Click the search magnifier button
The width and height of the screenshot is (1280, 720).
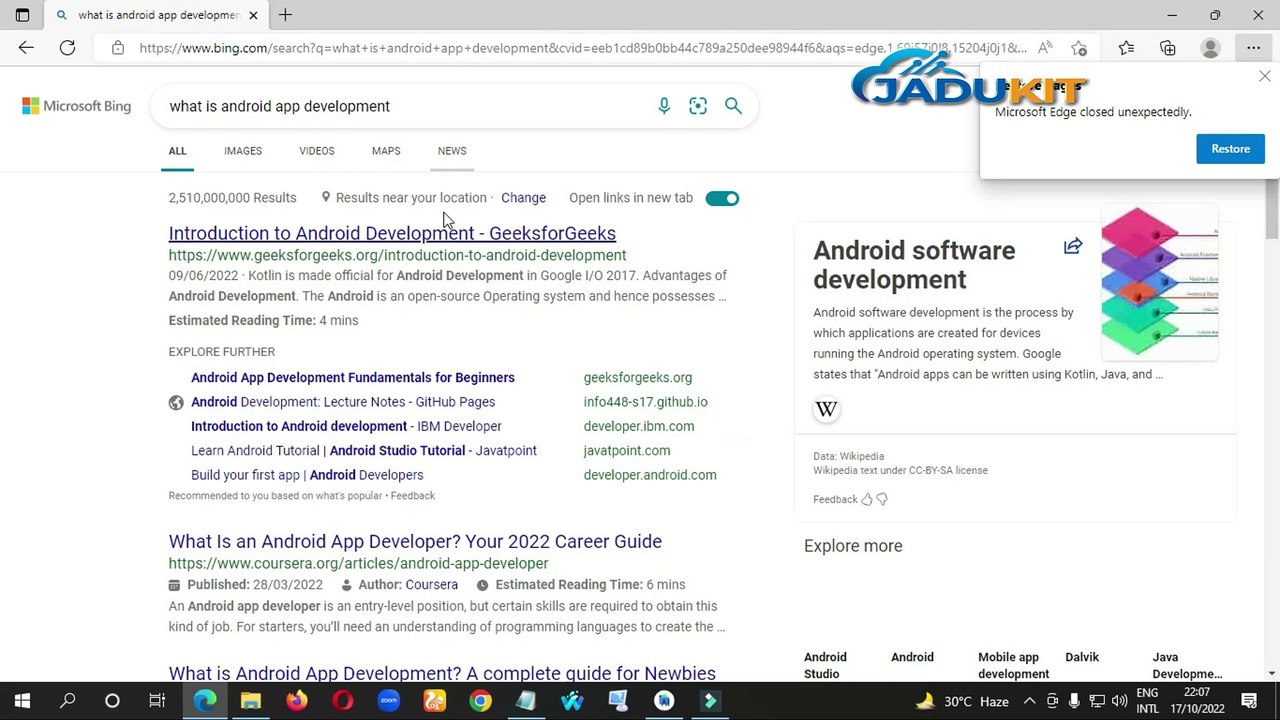pyautogui.click(x=733, y=106)
